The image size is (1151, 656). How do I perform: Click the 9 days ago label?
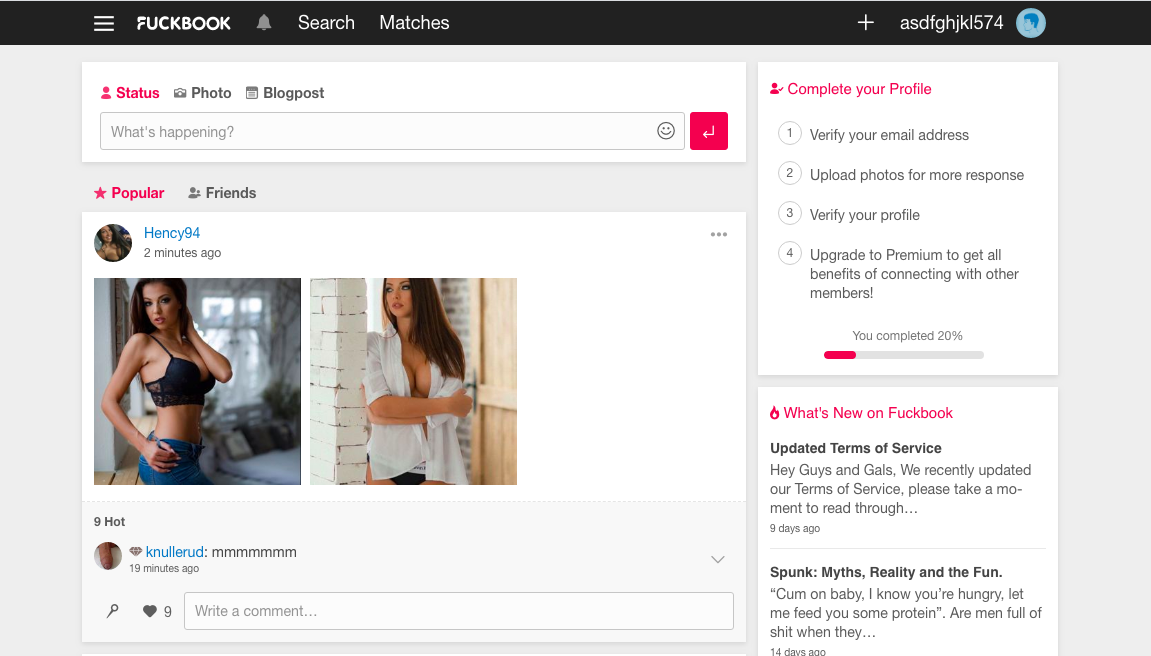coord(795,528)
